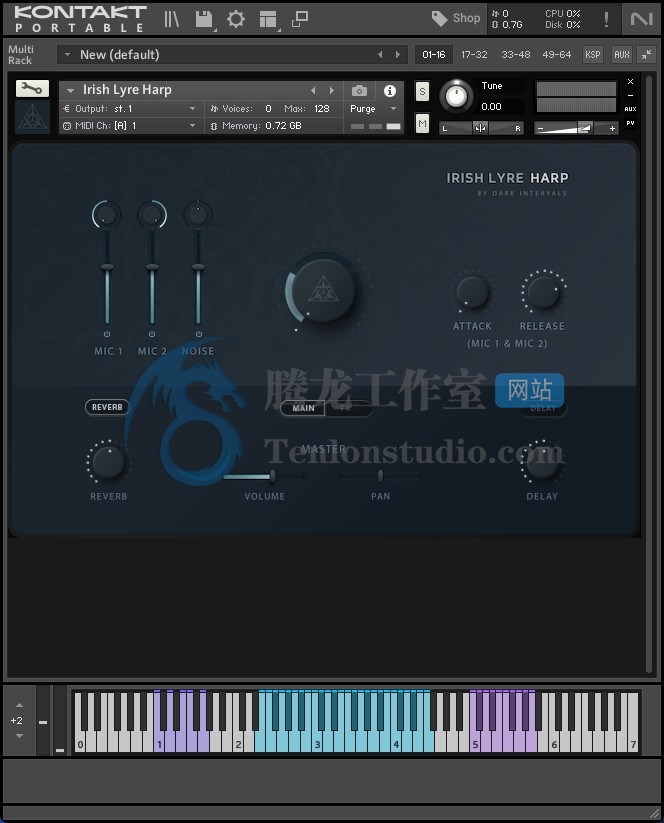Show instrument info icon

tap(389, 91)
